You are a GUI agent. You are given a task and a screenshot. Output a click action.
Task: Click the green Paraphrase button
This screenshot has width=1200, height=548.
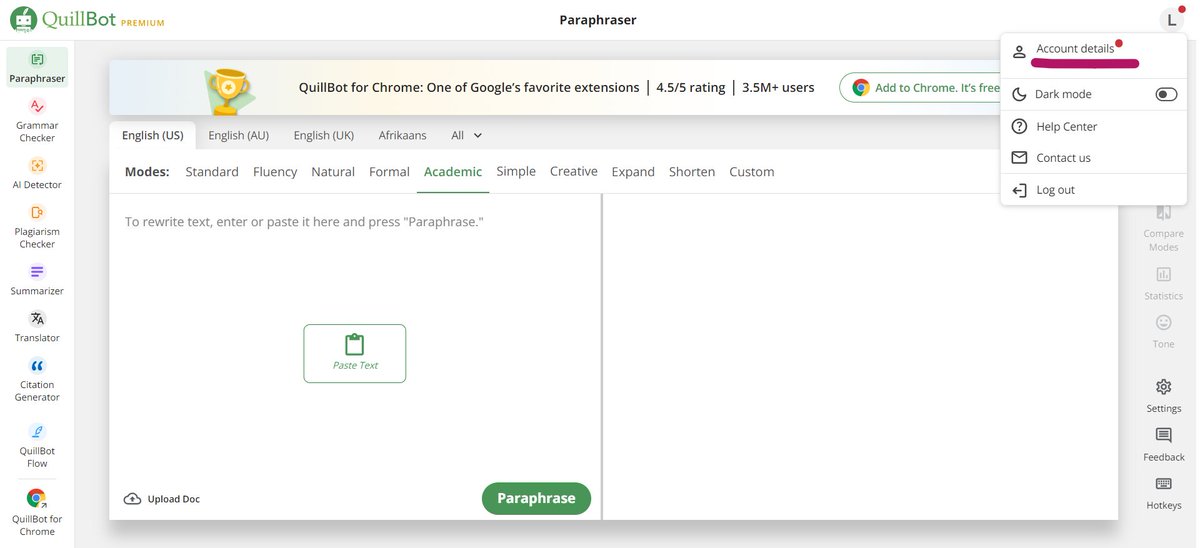coord(536,499)
